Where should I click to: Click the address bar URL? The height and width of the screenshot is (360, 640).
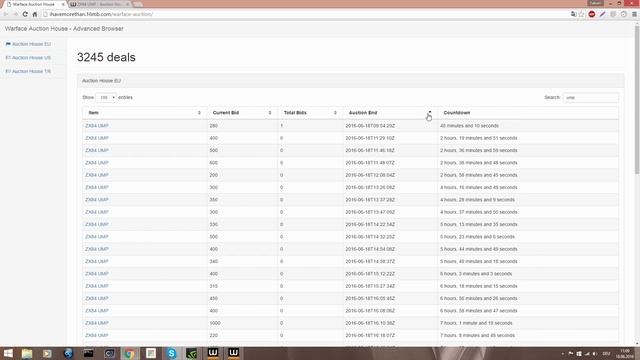(x=101, y=14)
